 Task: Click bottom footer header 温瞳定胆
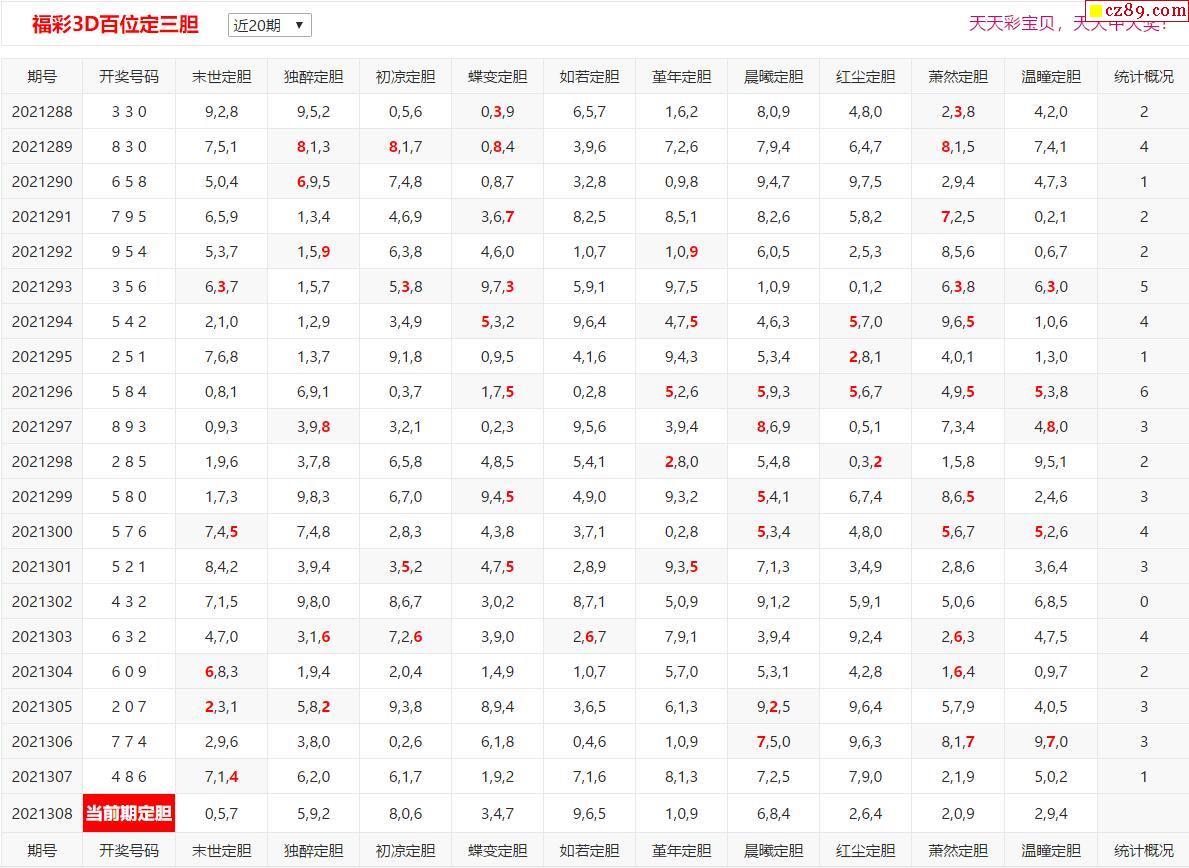pos(1051,850)
